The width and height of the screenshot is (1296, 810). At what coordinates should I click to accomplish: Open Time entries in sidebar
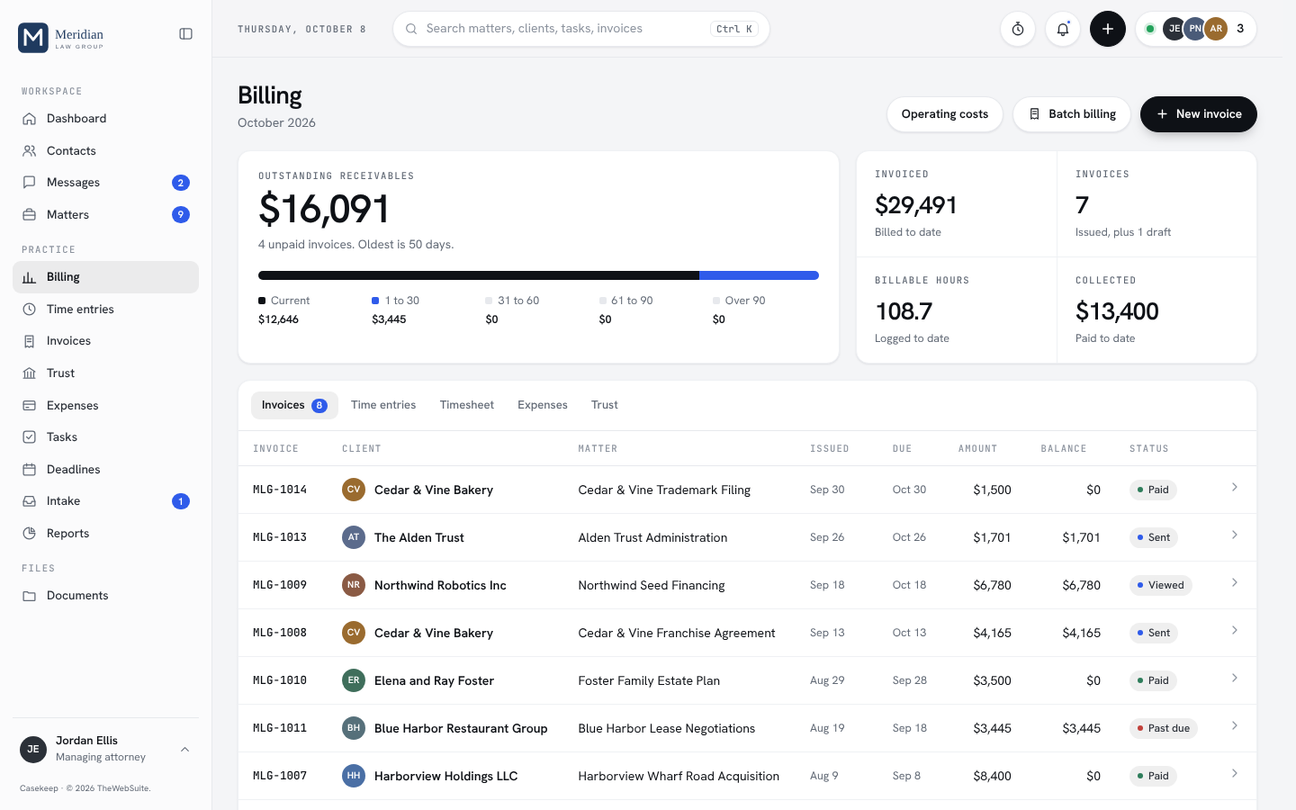pyautogui.click(x=106, y=309)
